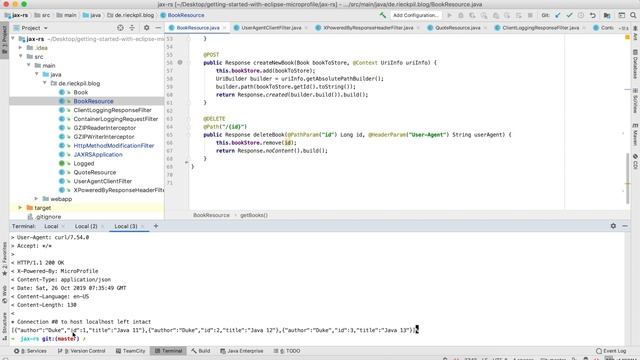Switch to terminal tab Local (2)
Image resolution: width=640 pixels, height=360 pixels.
pyautogui.click(x=86, y=226)
